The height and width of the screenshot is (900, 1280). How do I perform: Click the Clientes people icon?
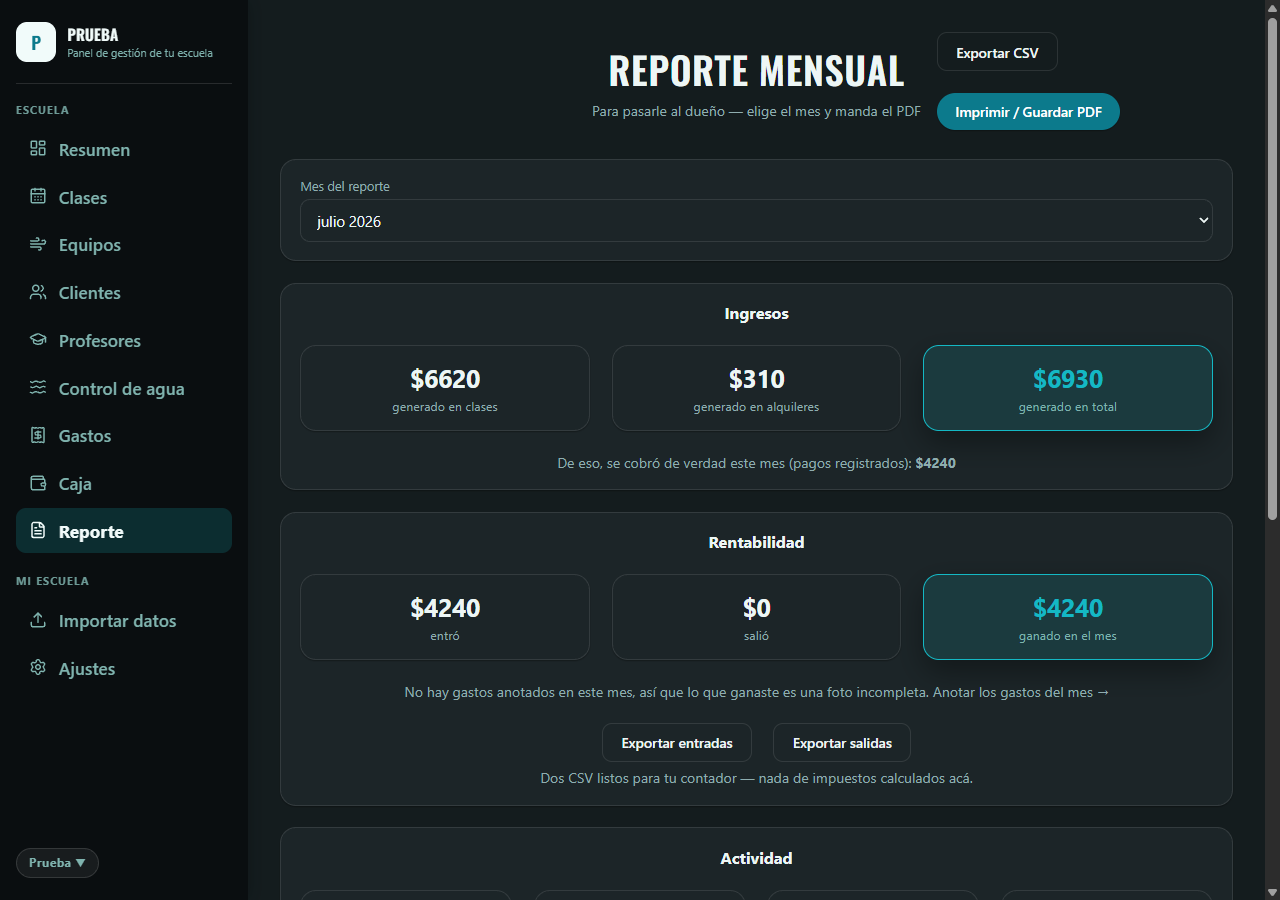click(38, 292)
